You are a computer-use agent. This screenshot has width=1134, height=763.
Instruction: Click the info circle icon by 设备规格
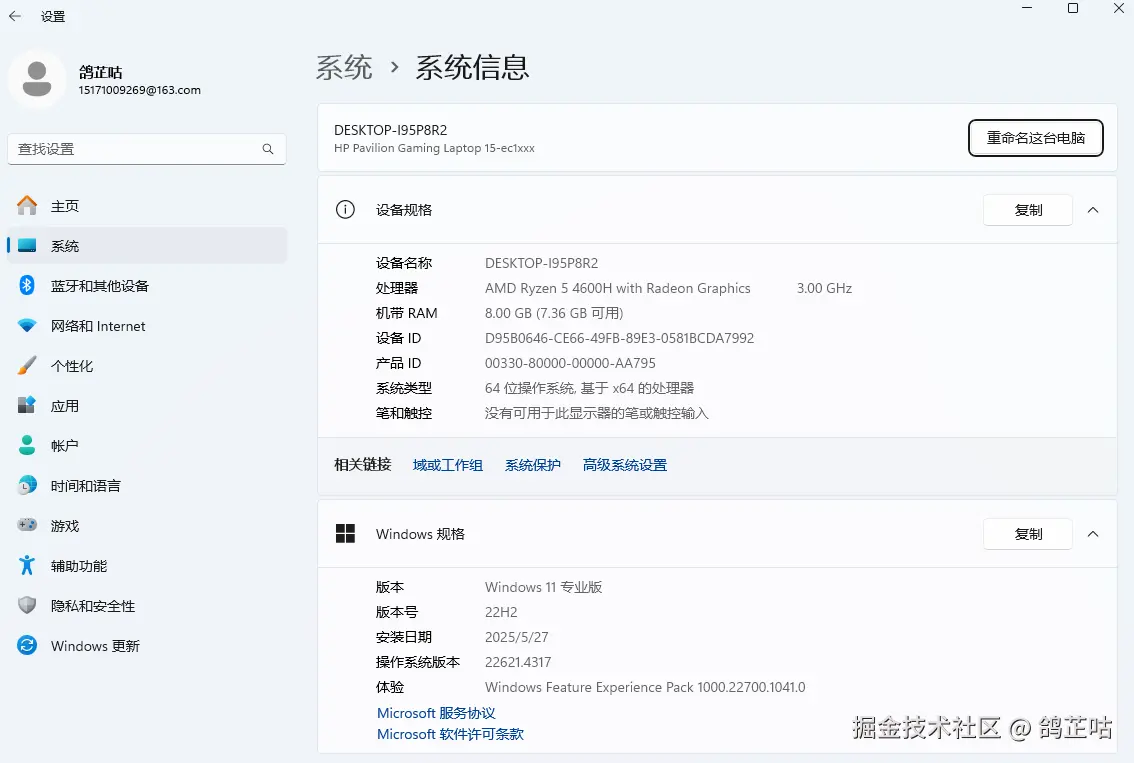[x=345, y=210]
